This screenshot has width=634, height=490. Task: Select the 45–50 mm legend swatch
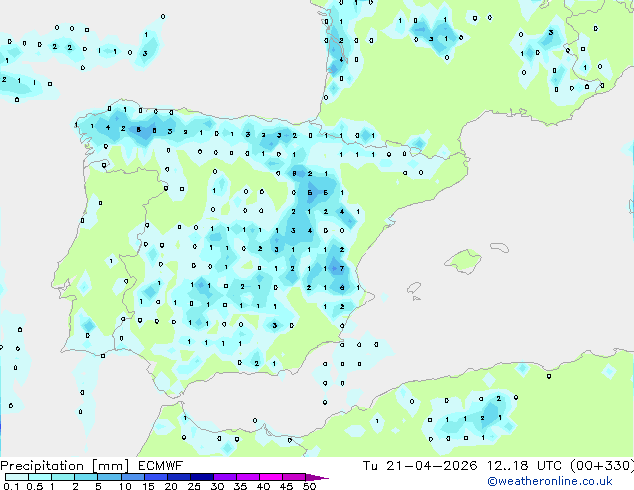294,477
